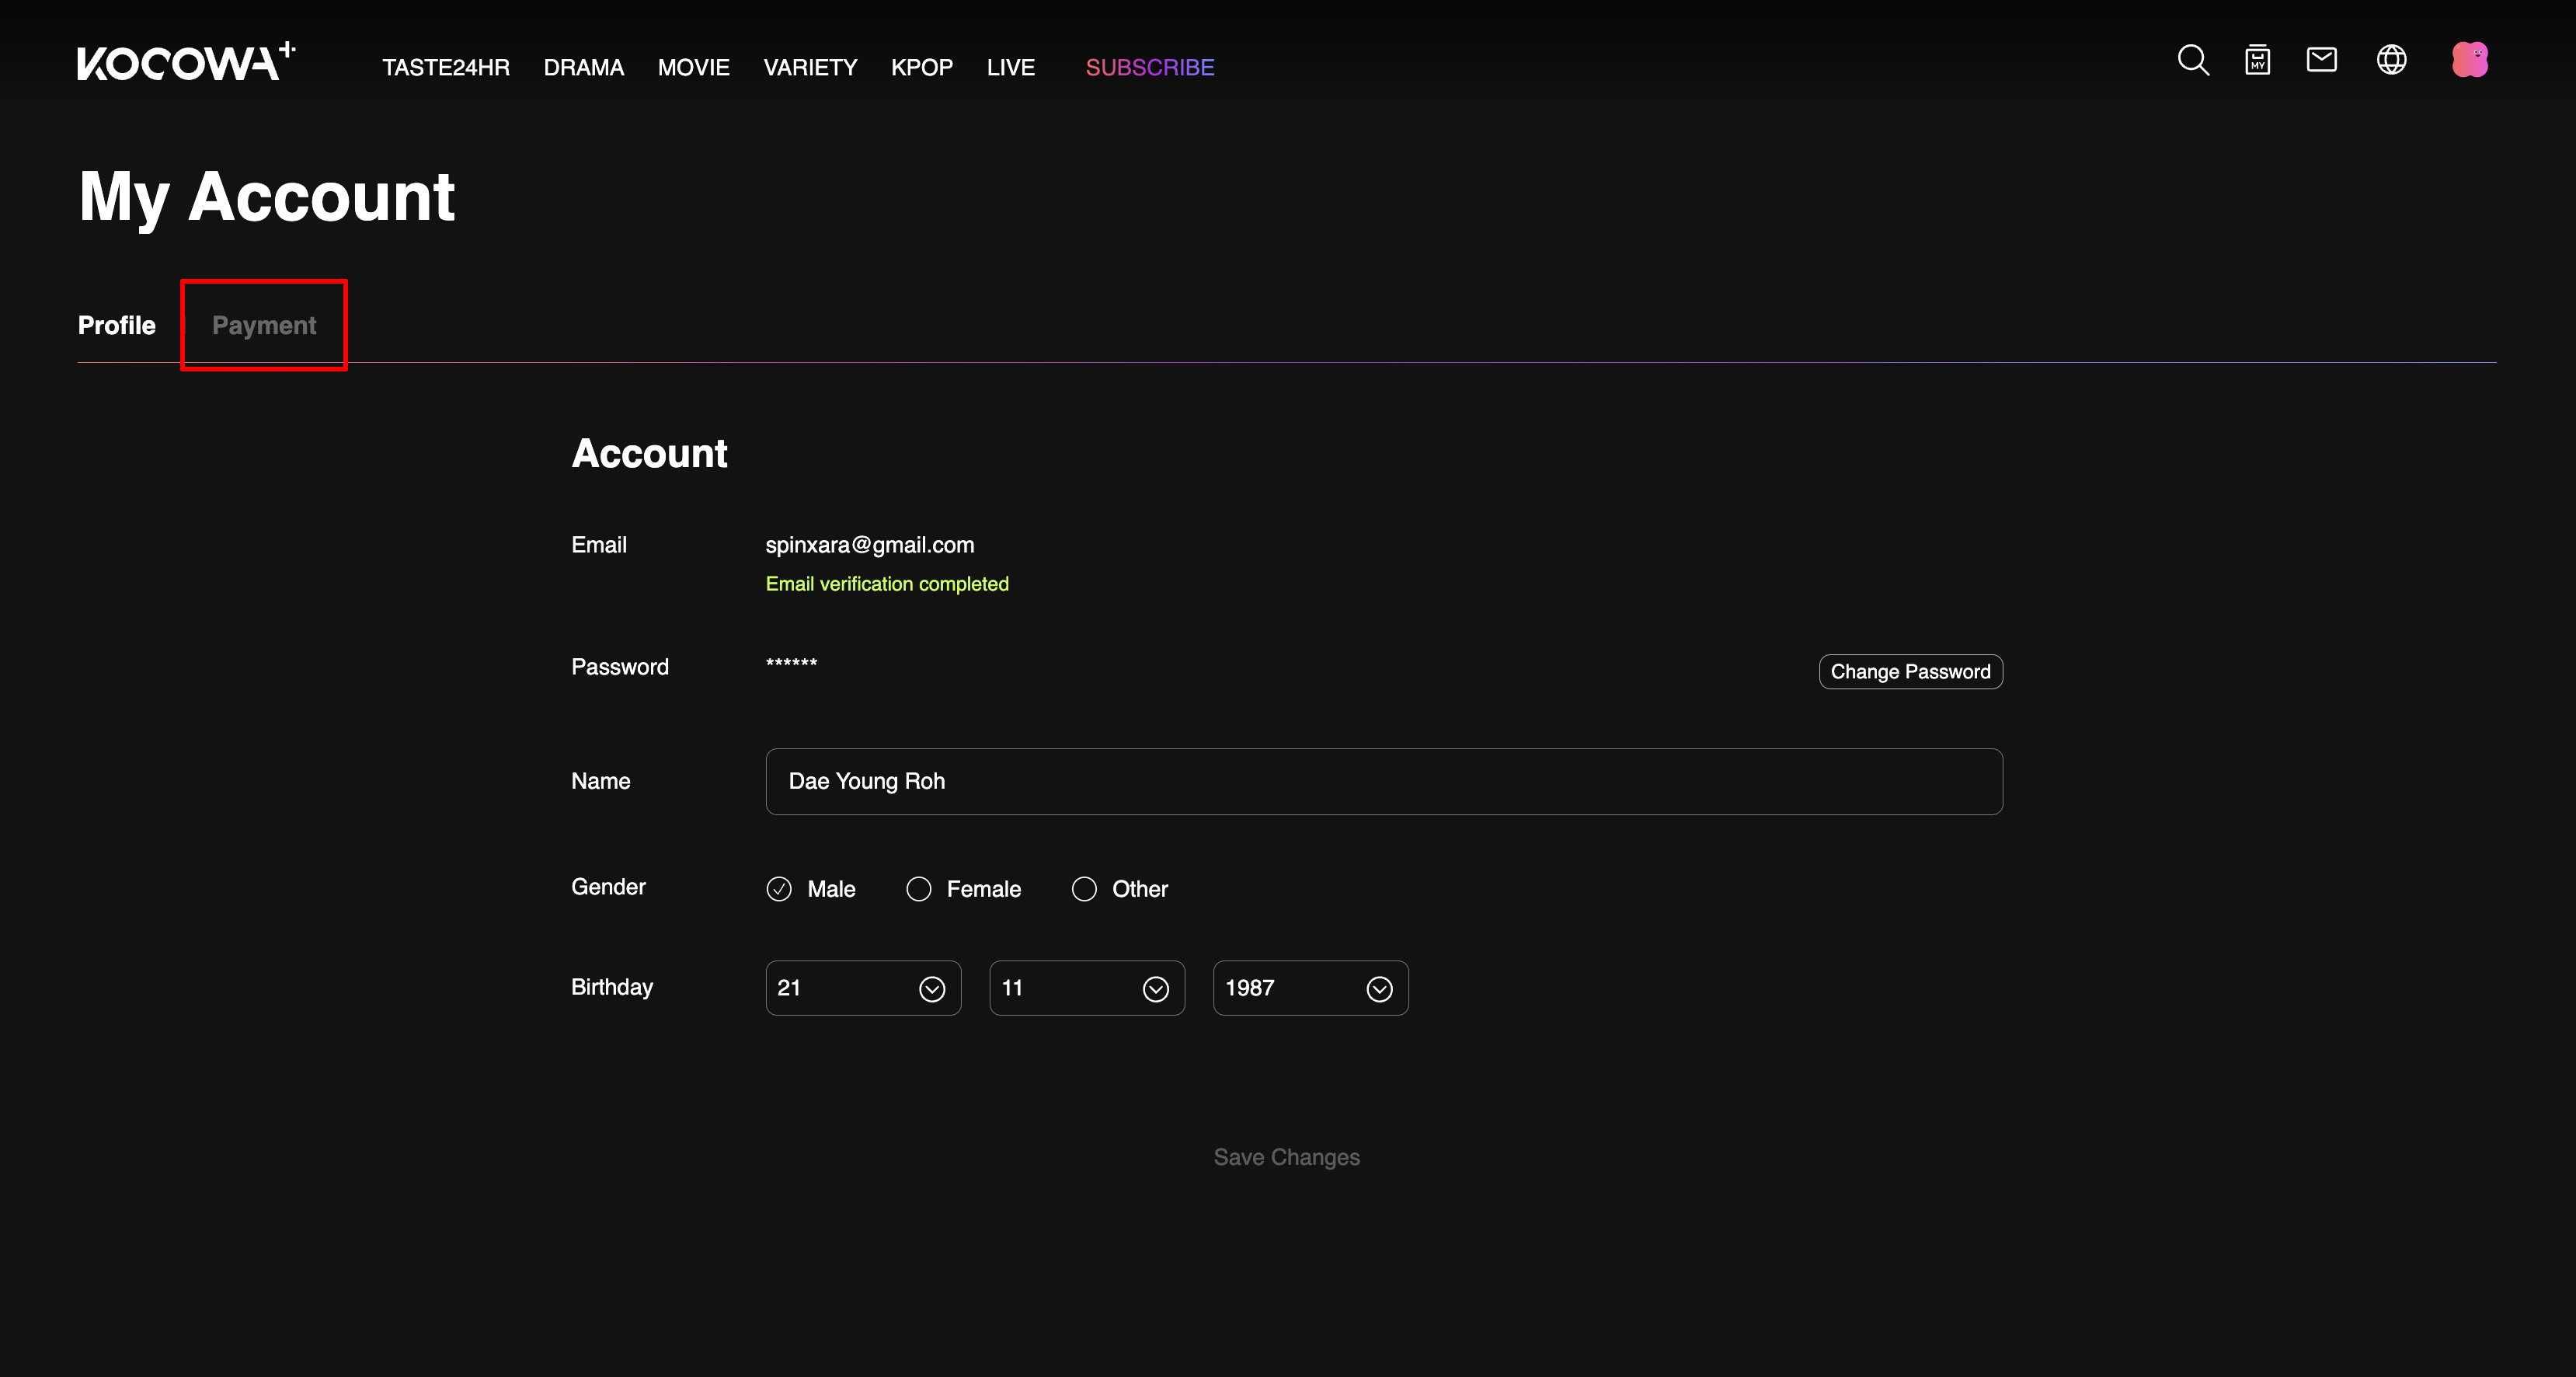Switch to the Payment tab
The image size is (2576, 1377).
click(264, 326)
